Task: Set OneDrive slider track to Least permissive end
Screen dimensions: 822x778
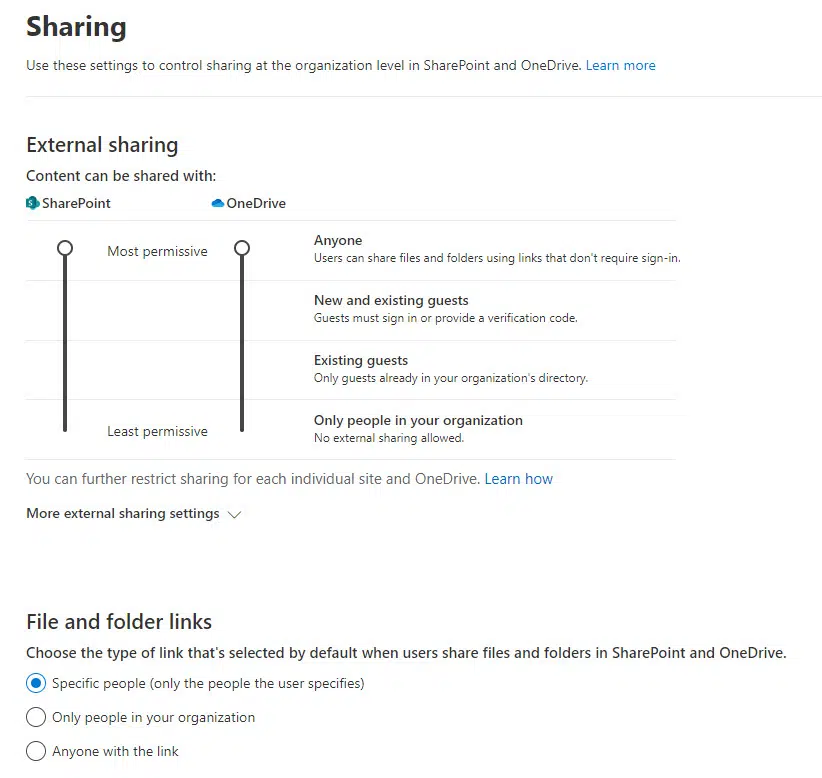Action: tap(242, 428)
